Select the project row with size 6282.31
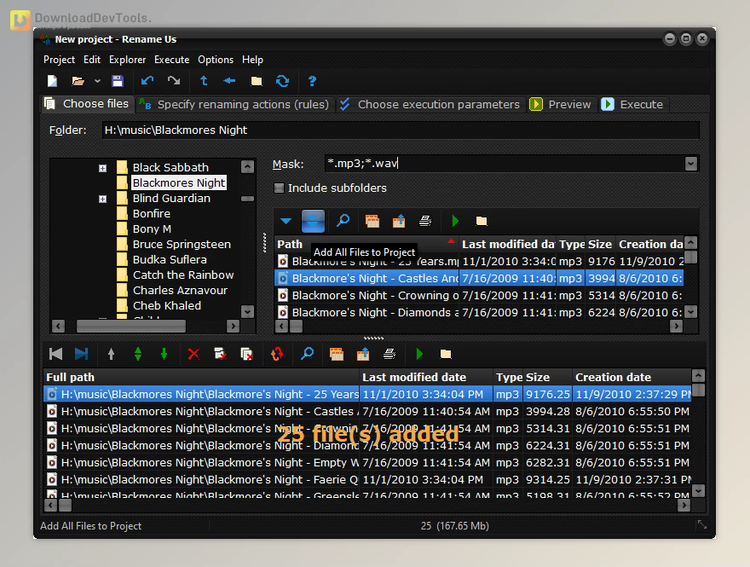This screenshot has width=750, height=567. tap(367, 463)
